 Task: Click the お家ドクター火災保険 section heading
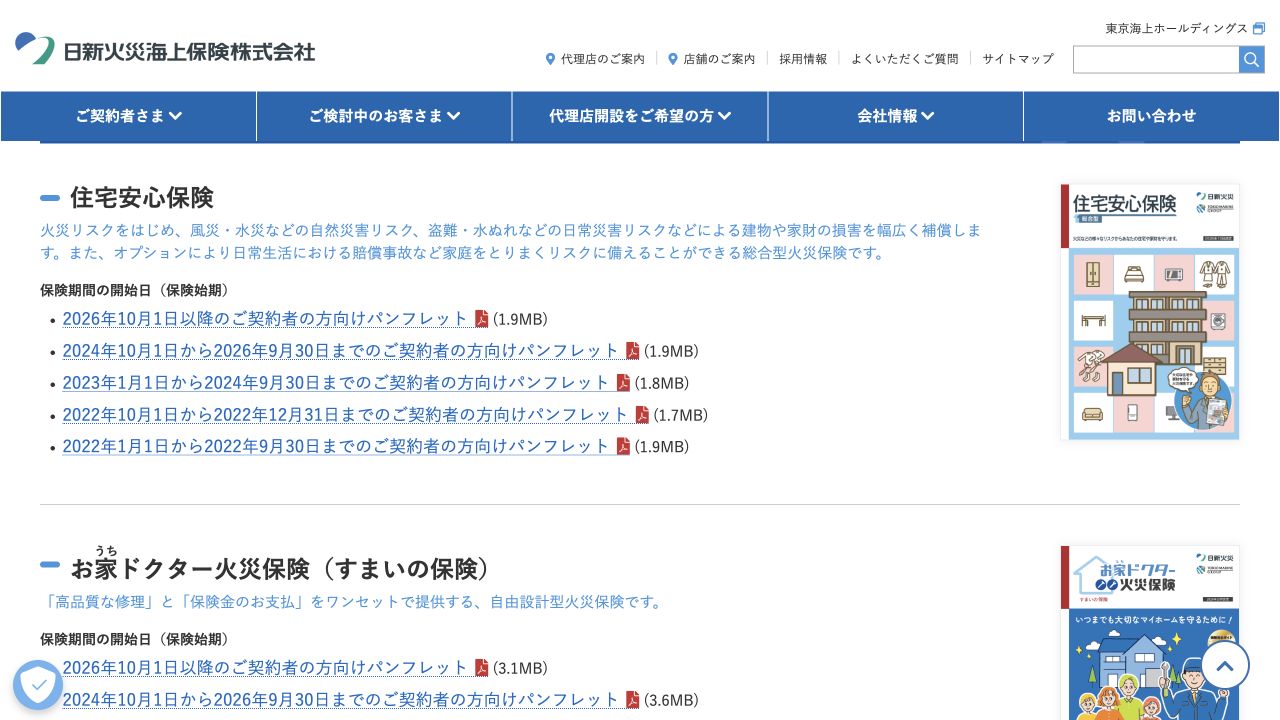tap(282, 568)
